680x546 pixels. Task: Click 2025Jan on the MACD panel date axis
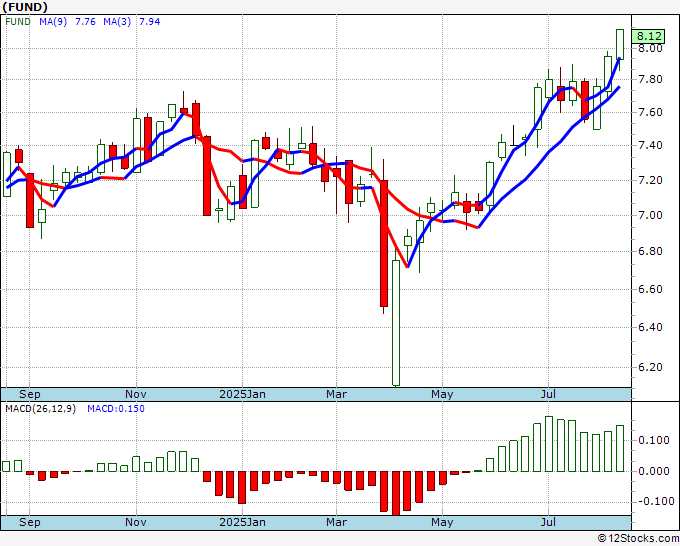[x=242, y=522]
